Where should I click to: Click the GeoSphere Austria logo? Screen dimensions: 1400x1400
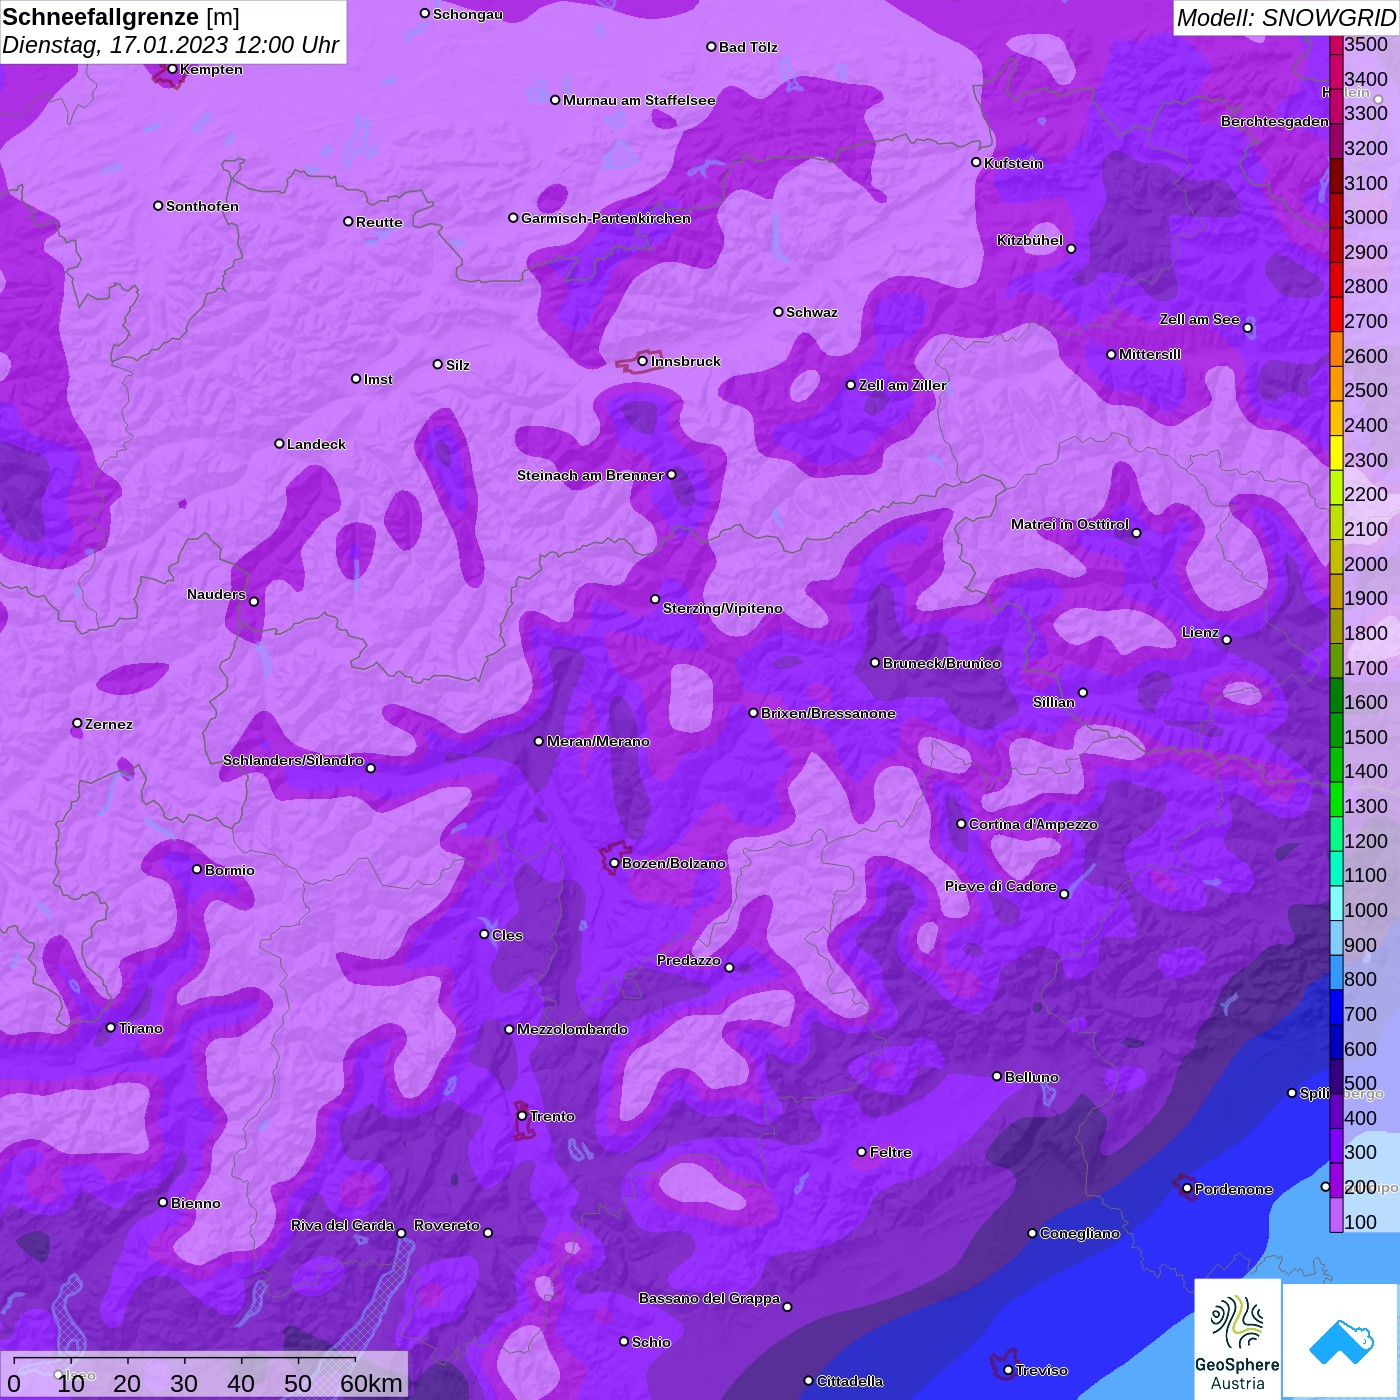[x=1237, y=1338]
